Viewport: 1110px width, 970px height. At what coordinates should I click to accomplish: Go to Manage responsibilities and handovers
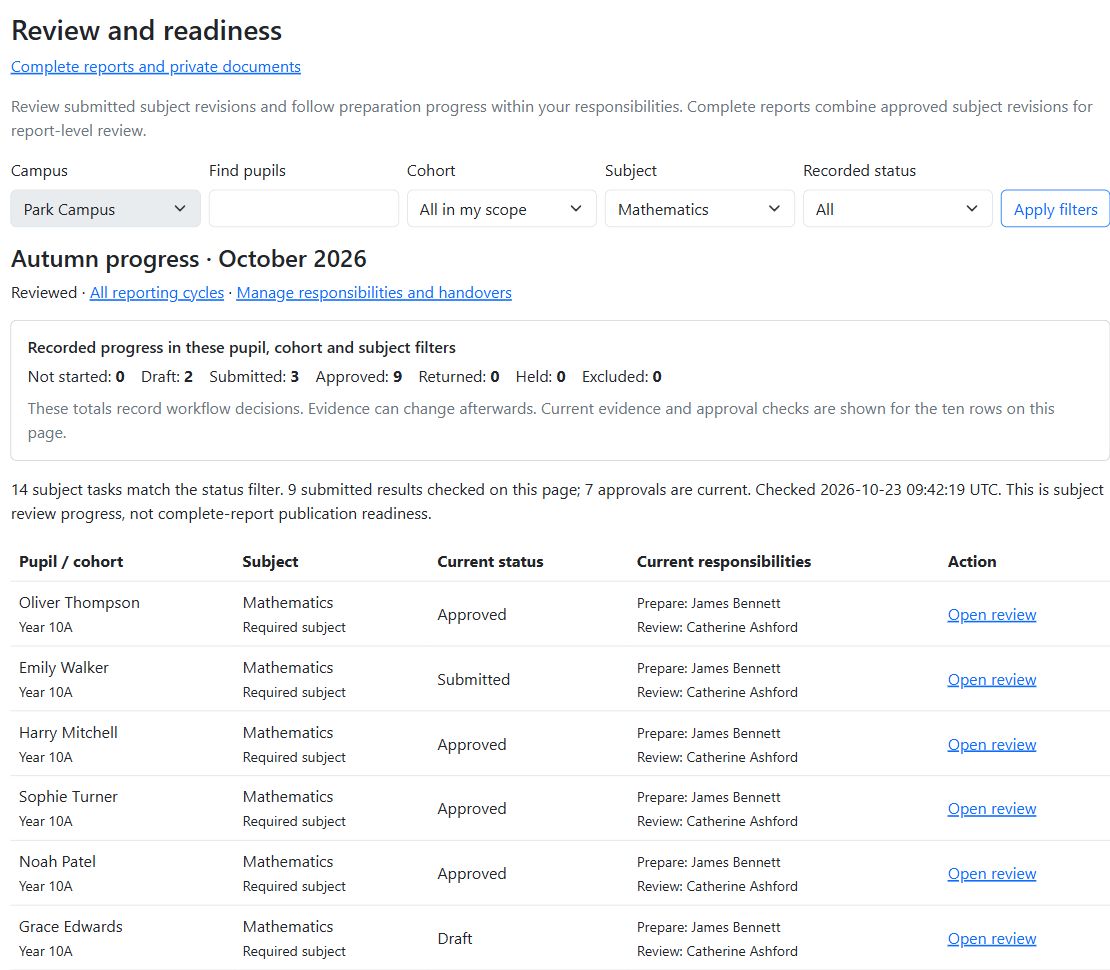(374, 292)
